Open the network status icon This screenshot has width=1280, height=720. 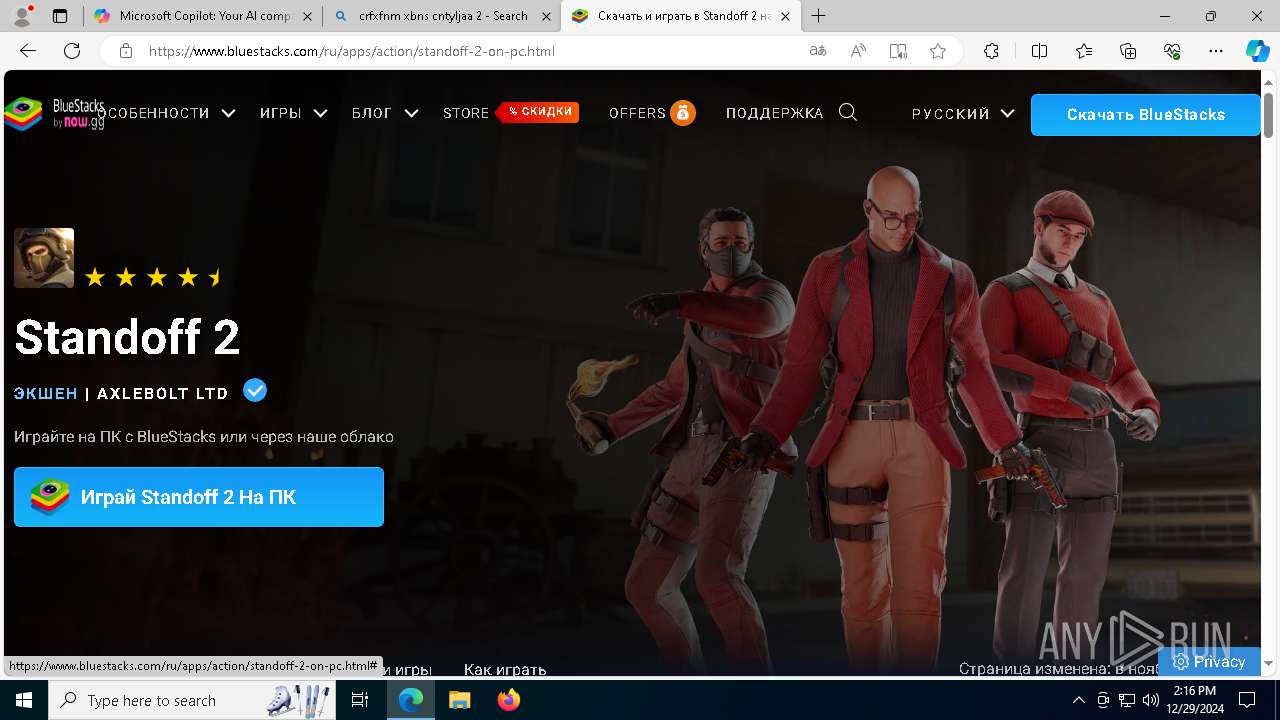1127,700
